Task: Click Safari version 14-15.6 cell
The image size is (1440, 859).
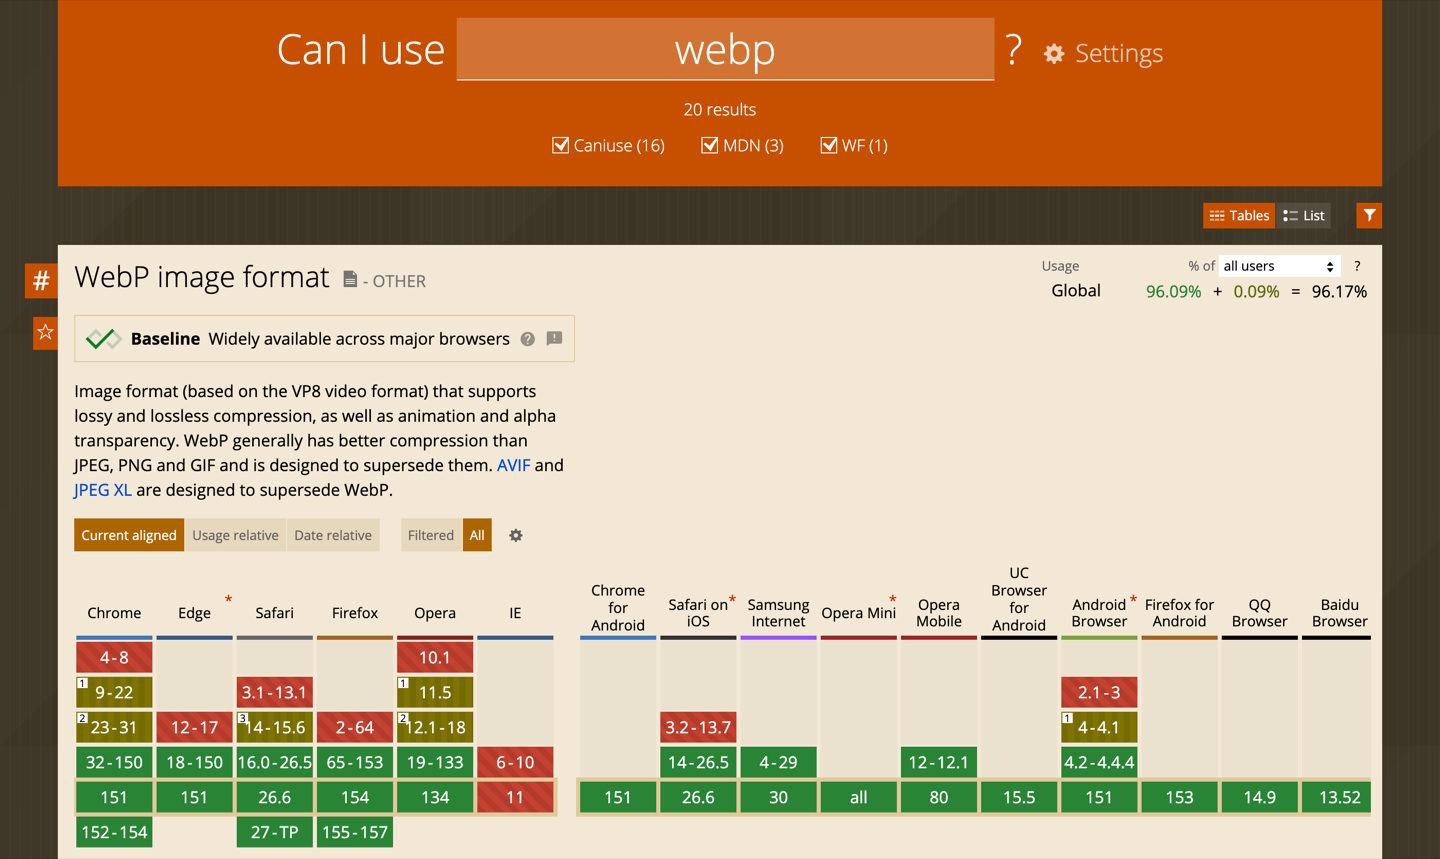Action: (275, 727)
